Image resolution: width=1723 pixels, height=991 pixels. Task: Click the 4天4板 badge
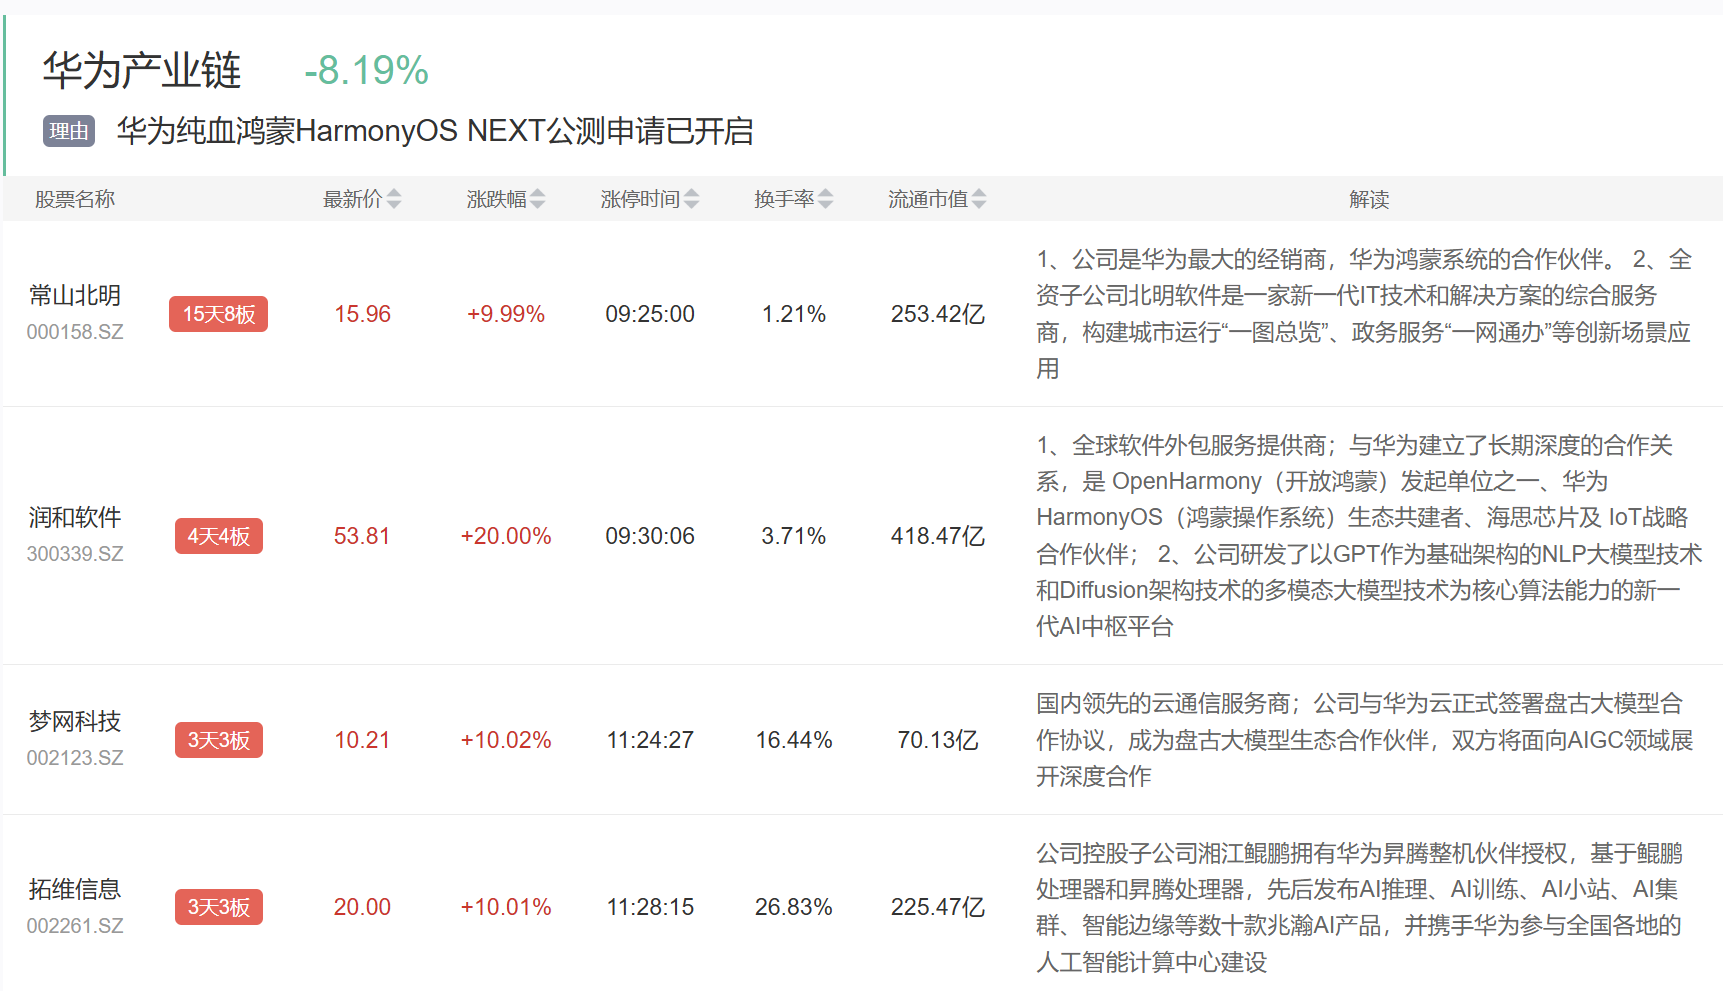tap(219, 536)
